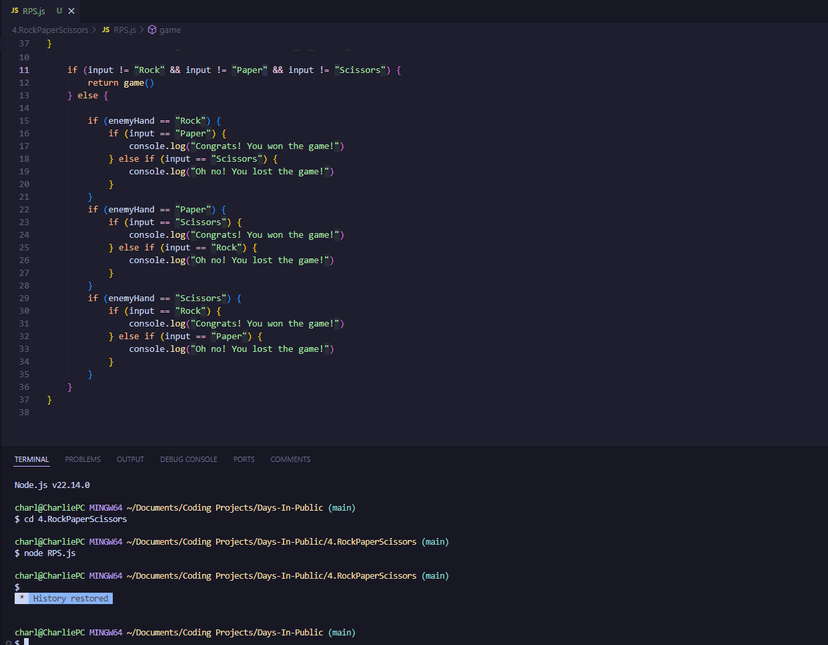Screen dimensions: 828x645
Task: Open the PROBLEMS panel tab
Action: coord(83,459)
